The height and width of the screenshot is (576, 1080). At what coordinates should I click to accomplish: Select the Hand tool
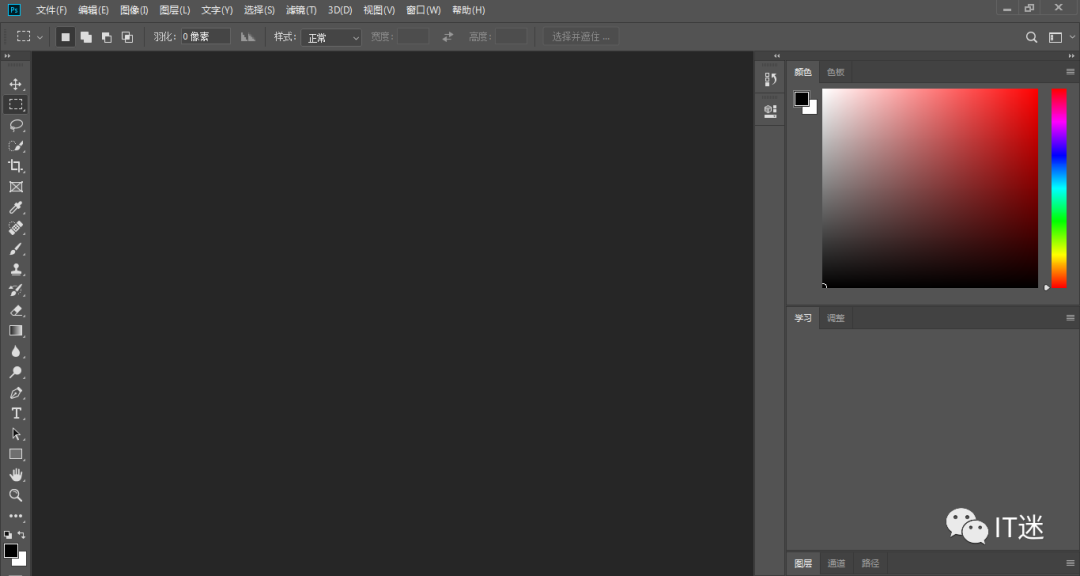pyautogui.click(x=15, y=475)
